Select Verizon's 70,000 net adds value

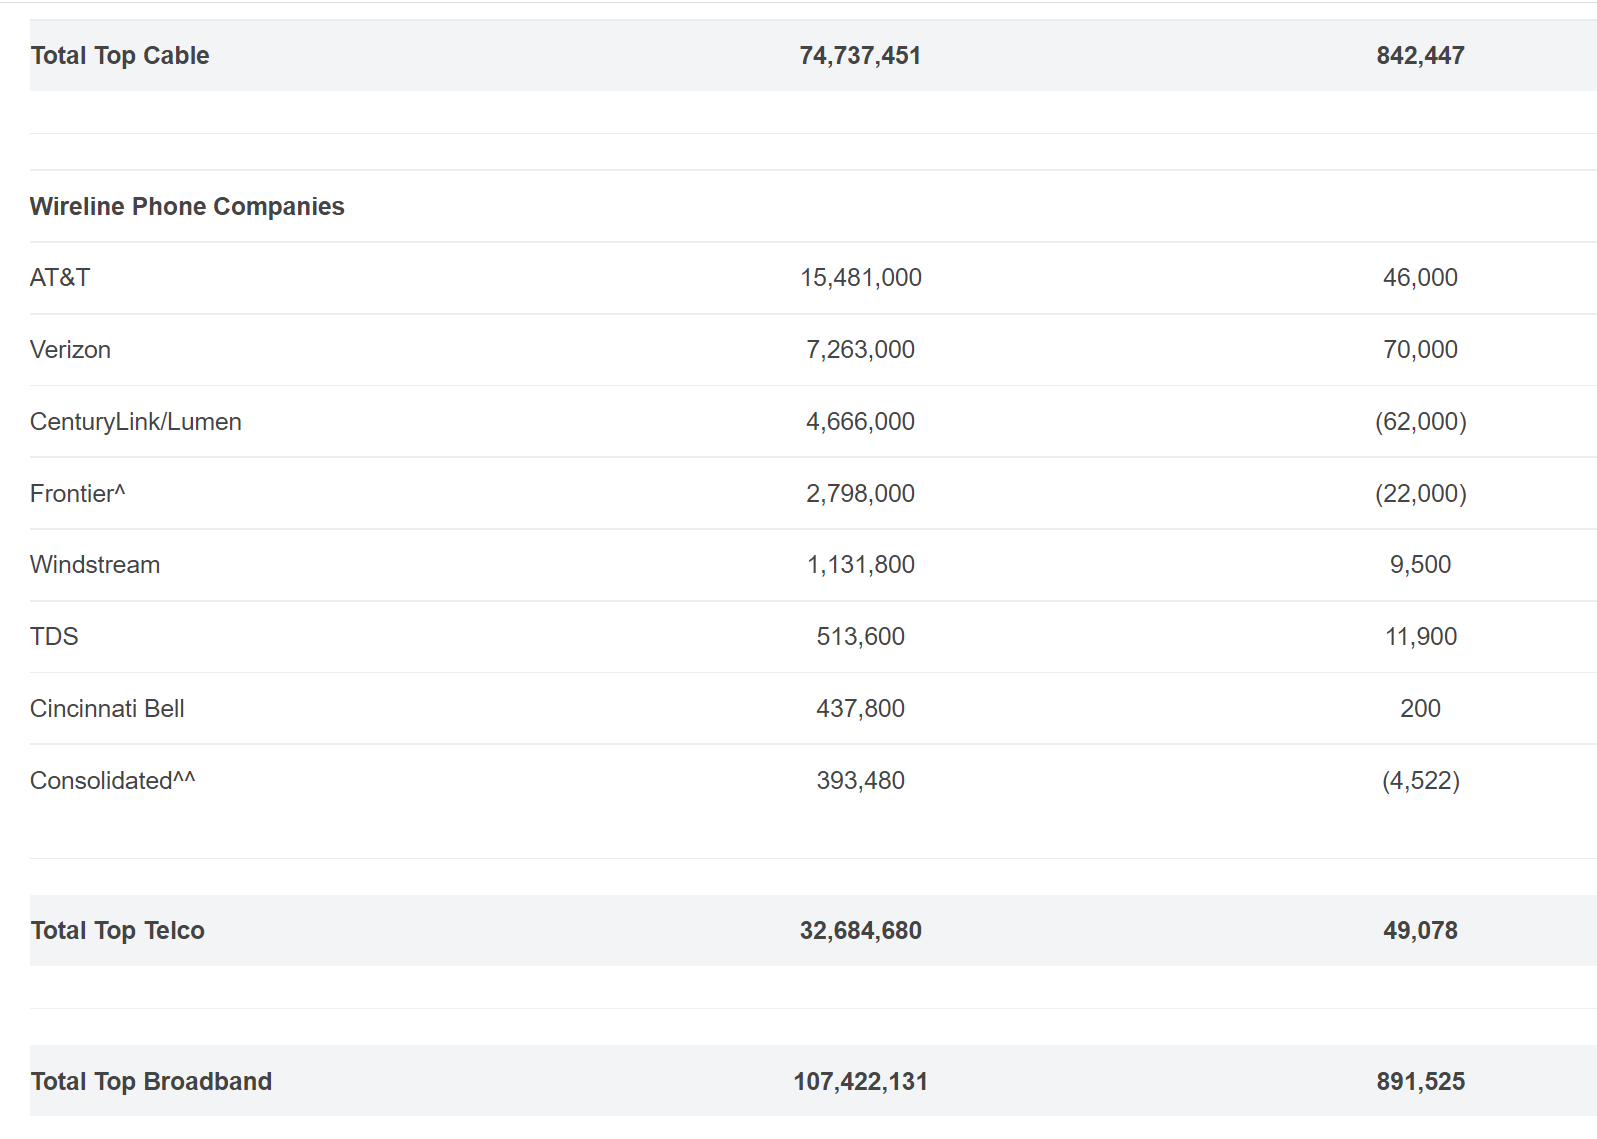(x=1419, y=350)
